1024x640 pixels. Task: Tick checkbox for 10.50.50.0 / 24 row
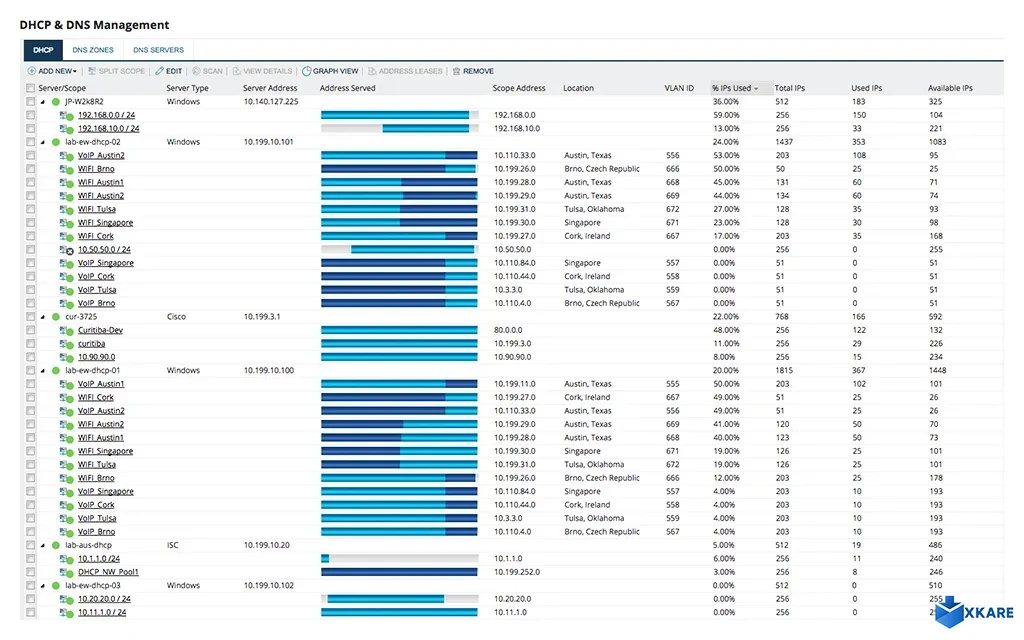click(x=30, y=249)
